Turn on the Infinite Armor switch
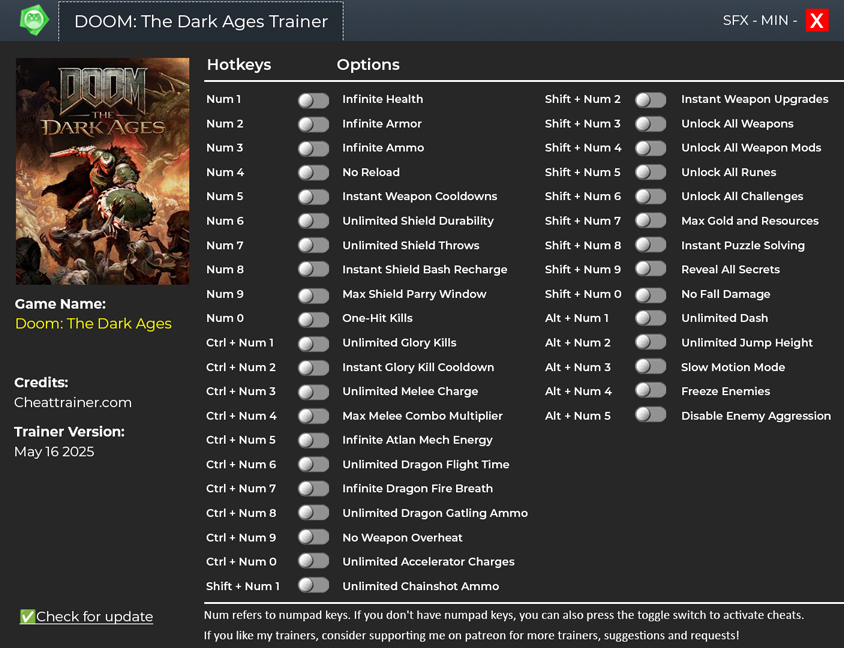Viewport: 844px width, 648px height. [x=313, y=124]
